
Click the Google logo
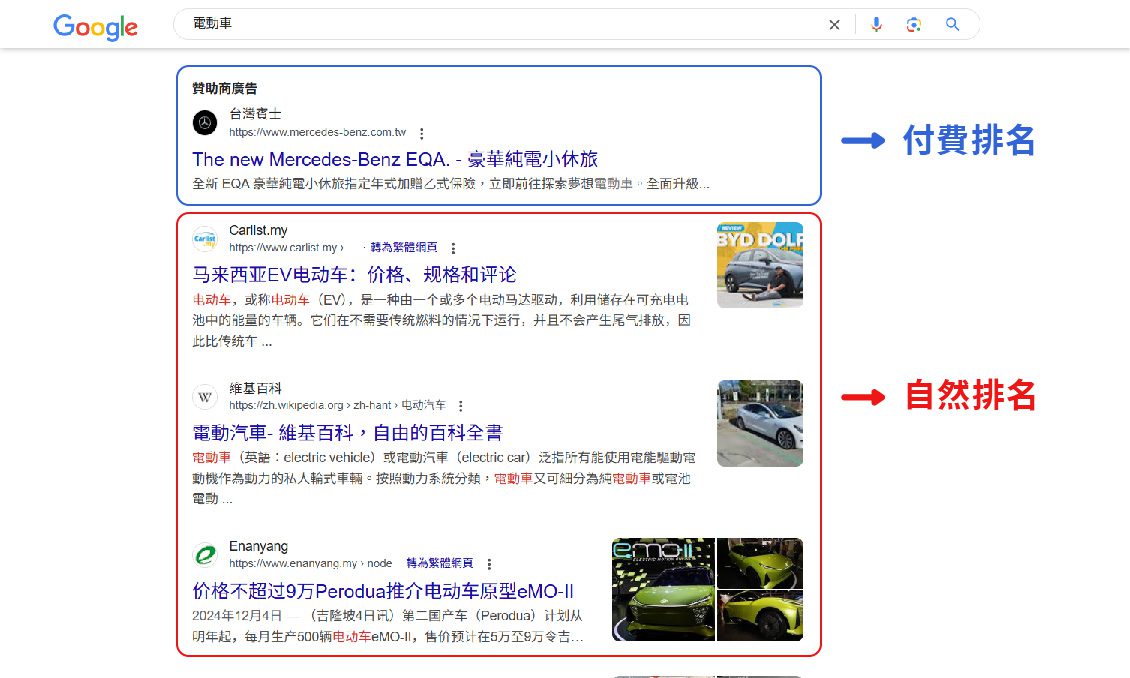[x=95, y=27]
